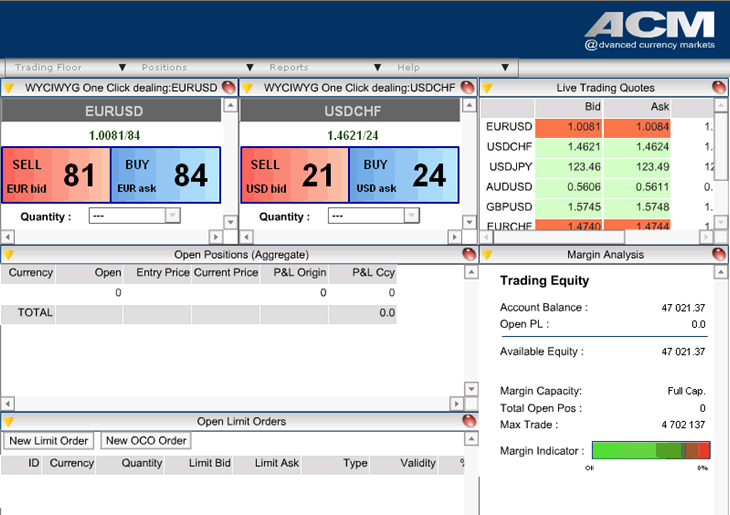Click the Open Positions scroll right arrow
The height and width of the screenshot is (515, 730).
point(456,403)
